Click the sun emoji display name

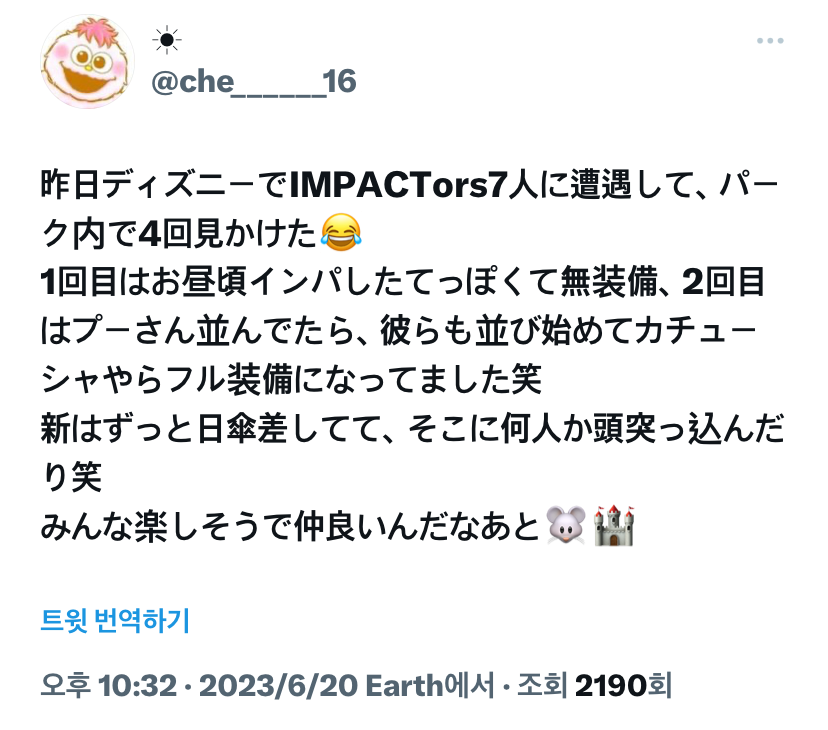coord(167,40)
